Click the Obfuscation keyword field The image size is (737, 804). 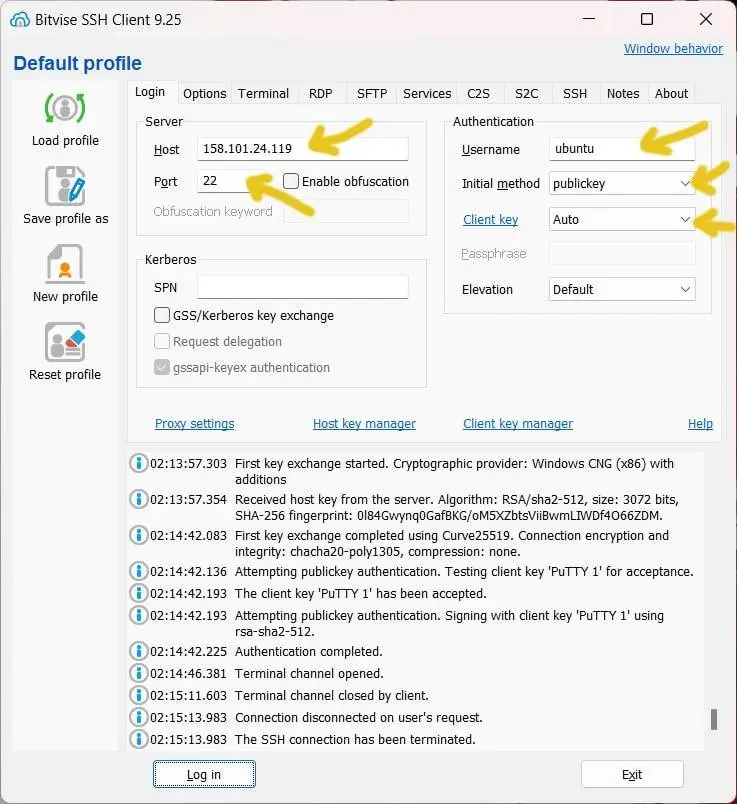tap(346, 211)
